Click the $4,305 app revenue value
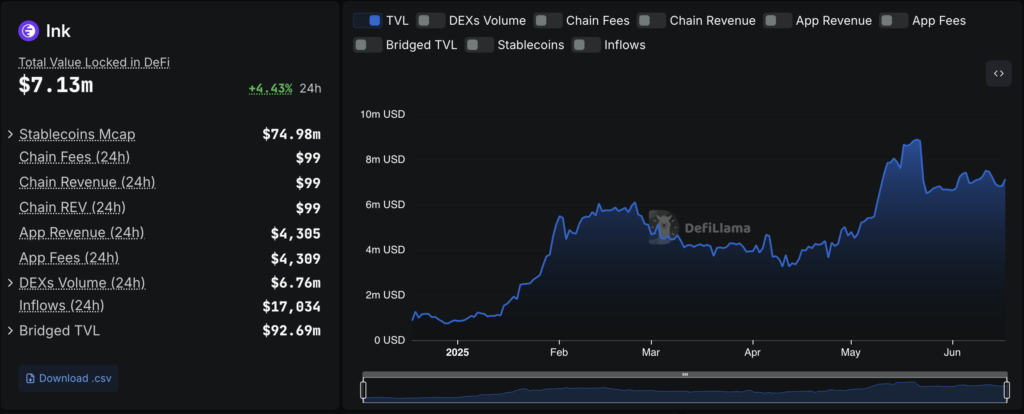The width and height of the screenshot is (1024, 414). tap(296, 233)
